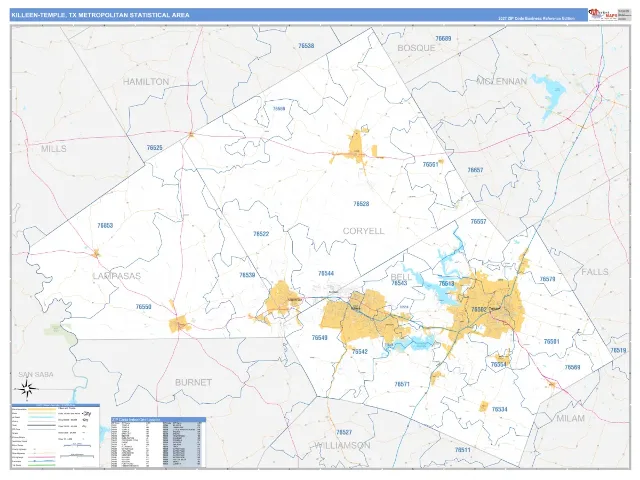This screenshot has width=640, height=480.
Task: Select the BOSQUE county label
Action: 416,48
